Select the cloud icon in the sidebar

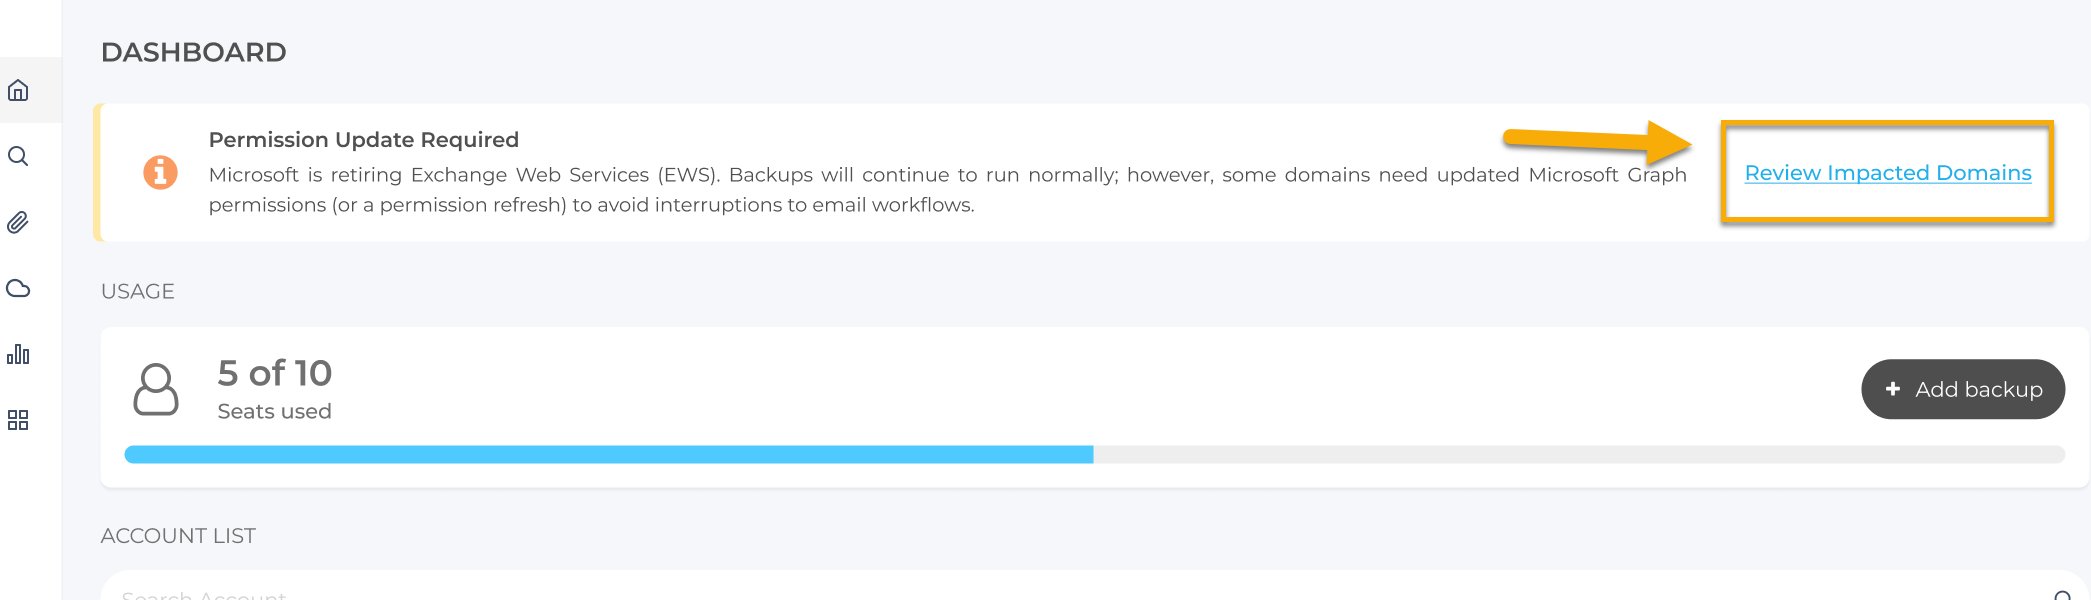(x=18, y=288)
